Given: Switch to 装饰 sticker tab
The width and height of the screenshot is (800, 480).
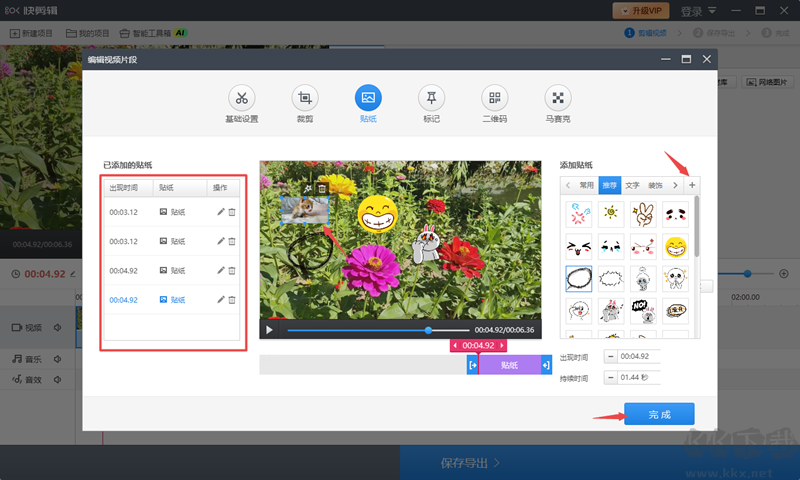Looking at the screenshot, I should [655, 185].
